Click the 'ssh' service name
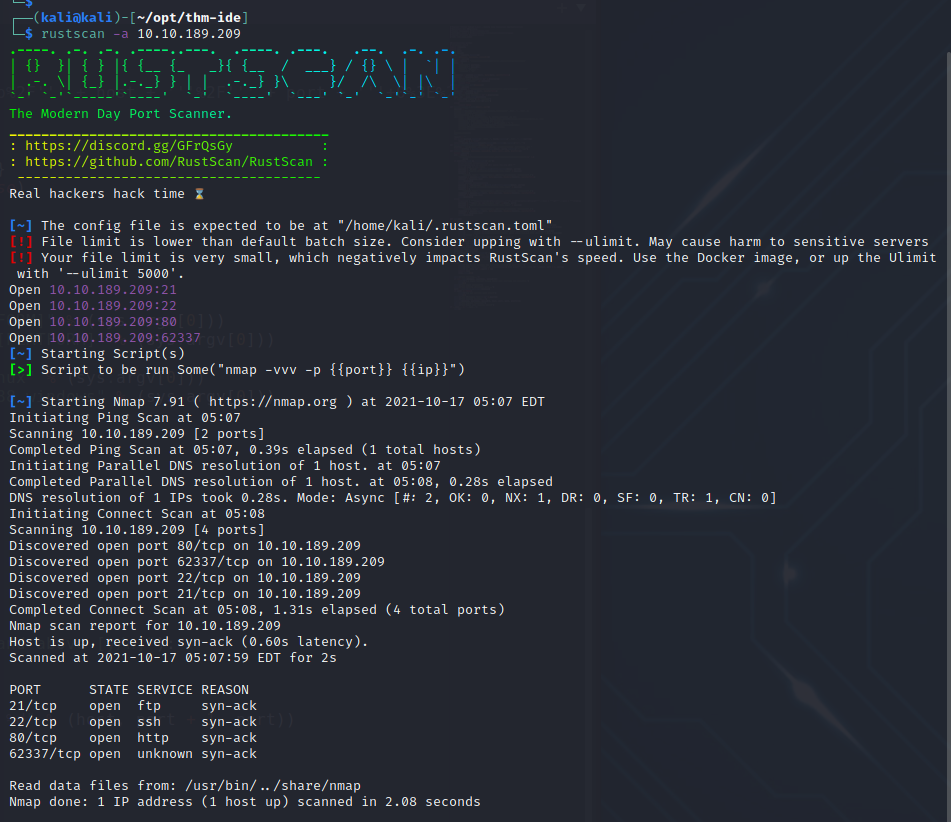The height and width of the screenshot is (822, 951). [x=149, y=721]
